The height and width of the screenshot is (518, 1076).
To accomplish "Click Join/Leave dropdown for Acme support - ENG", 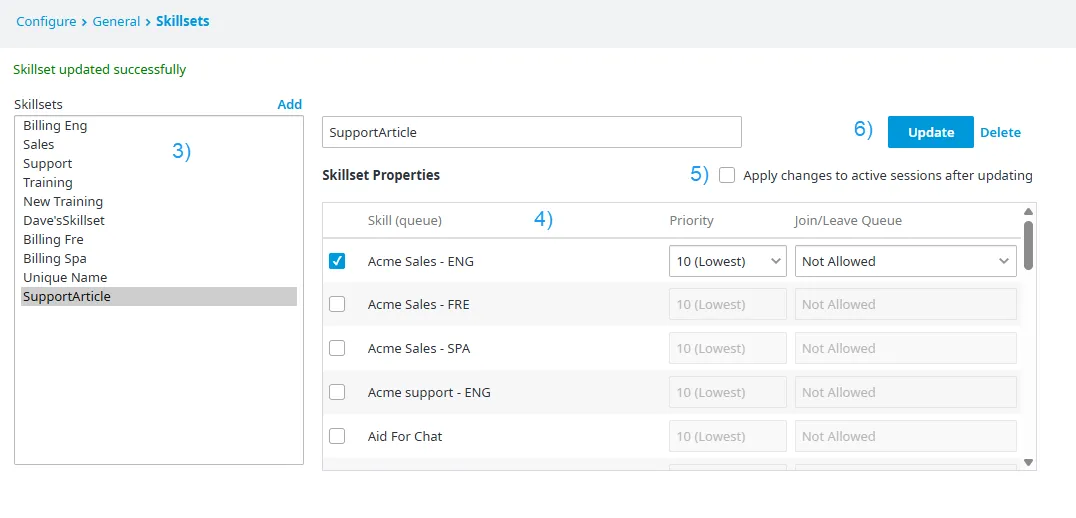I will point(906,392).
